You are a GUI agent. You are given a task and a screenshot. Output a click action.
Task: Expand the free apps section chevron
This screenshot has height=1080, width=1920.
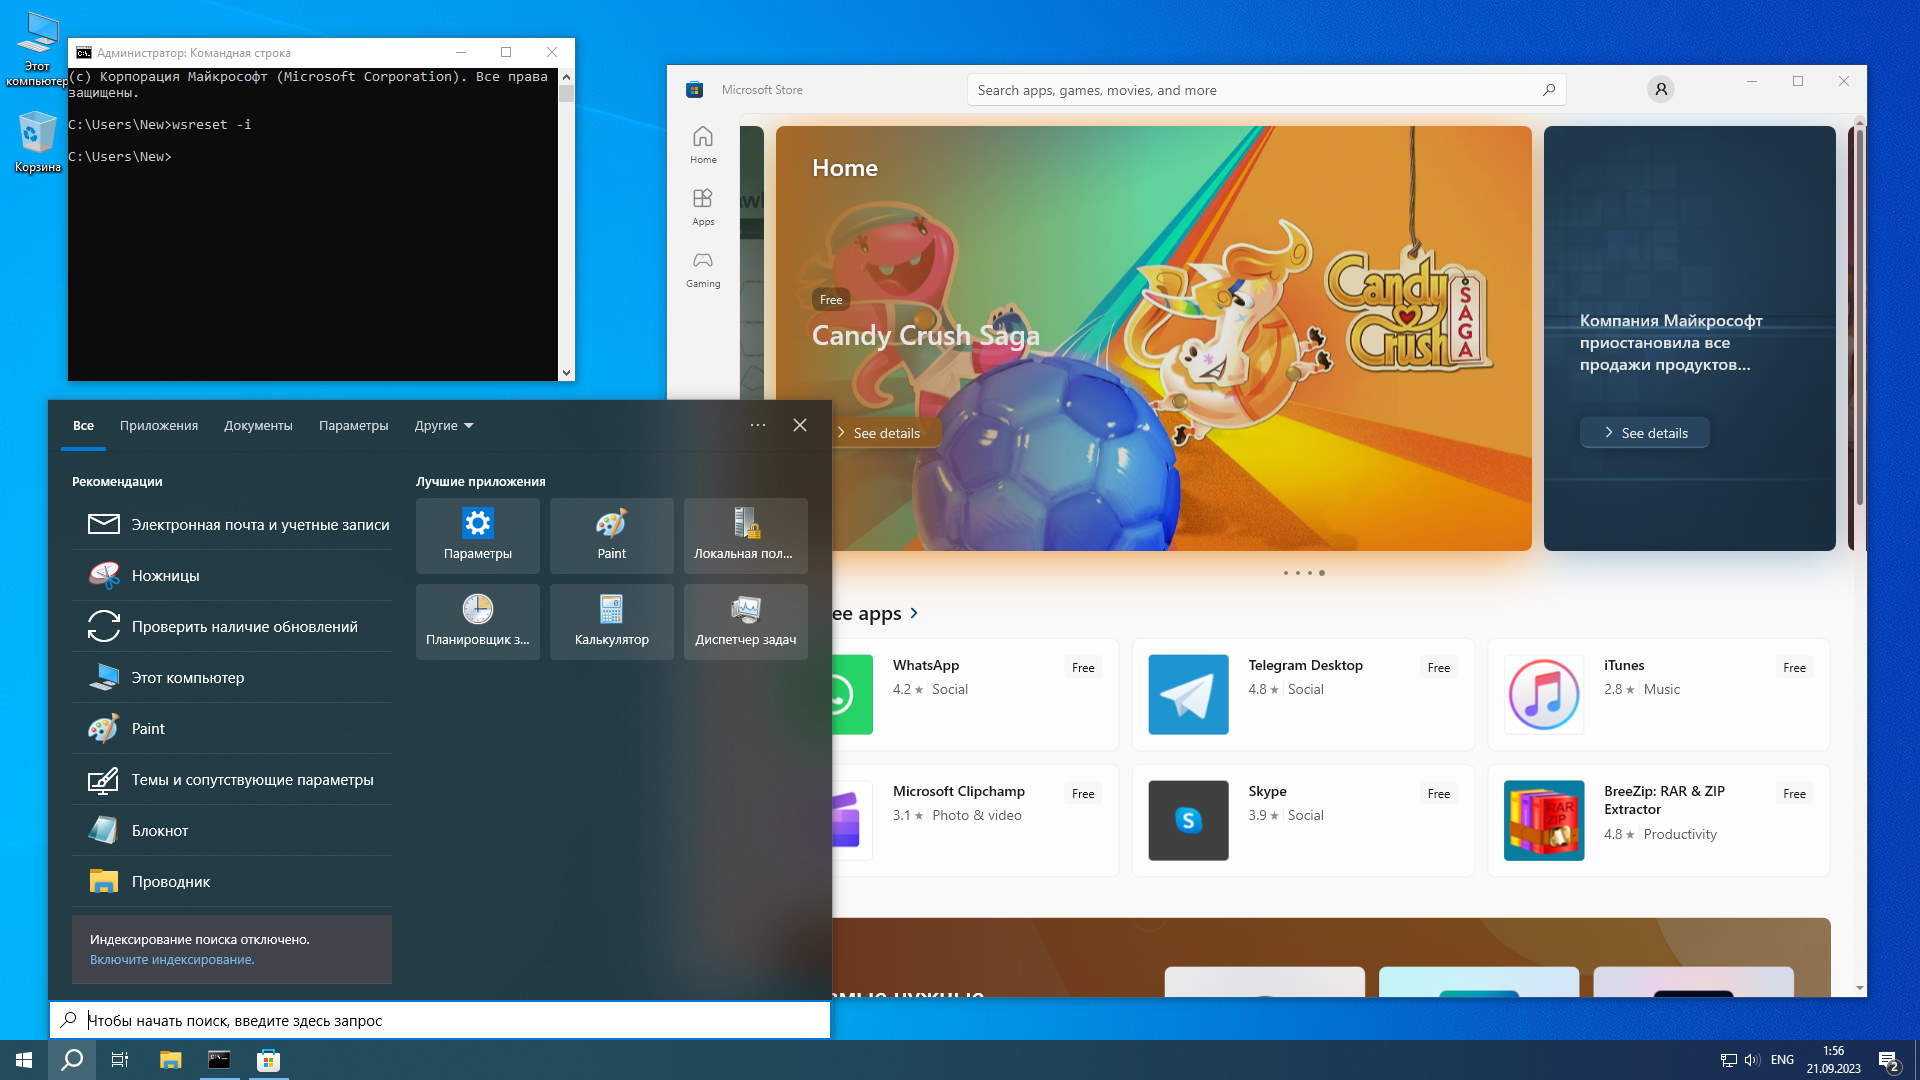(914, 613)
